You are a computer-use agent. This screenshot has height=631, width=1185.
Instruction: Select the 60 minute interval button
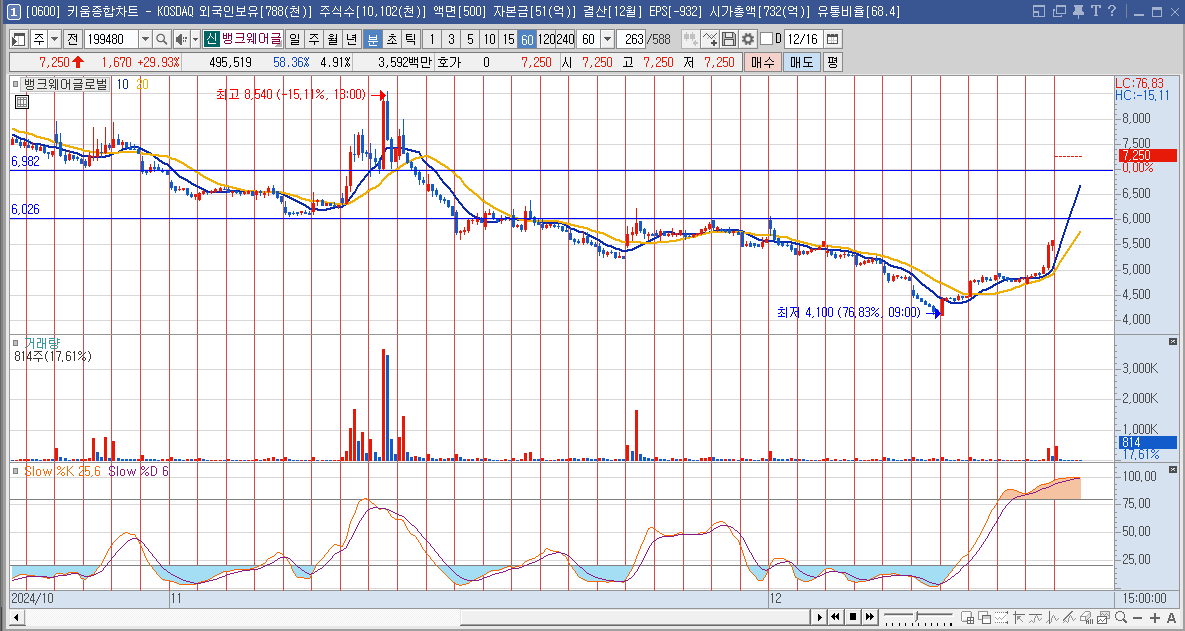pos(527,39)
